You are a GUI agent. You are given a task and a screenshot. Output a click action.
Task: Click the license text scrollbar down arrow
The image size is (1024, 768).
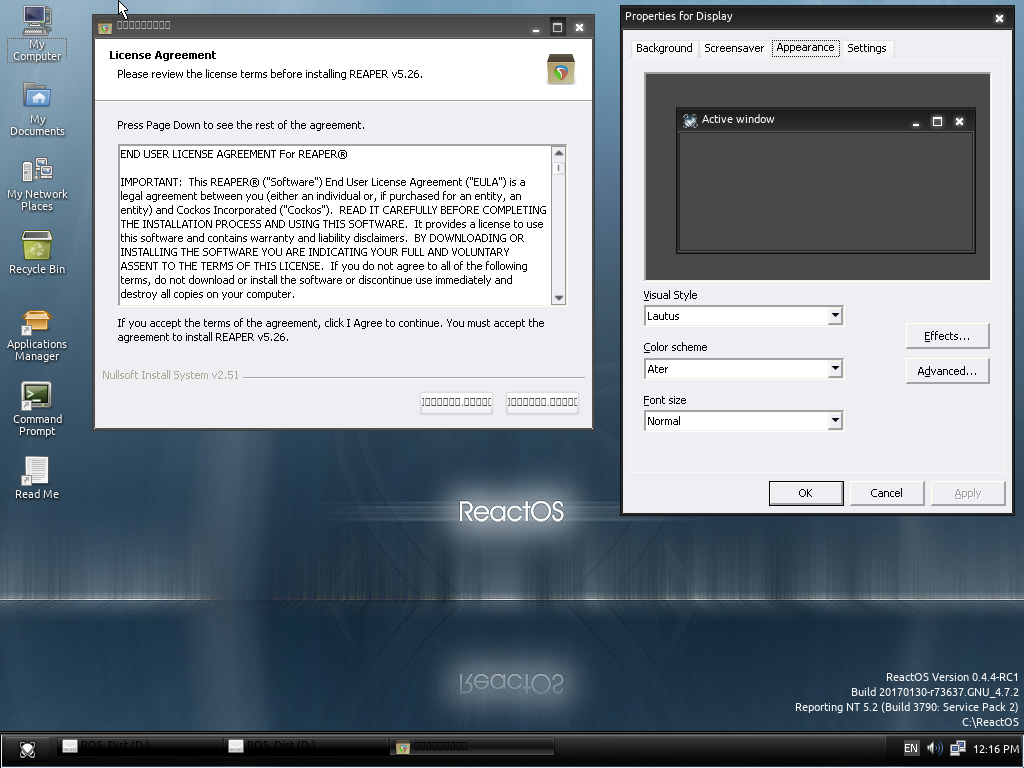click(x=558, y=297)
